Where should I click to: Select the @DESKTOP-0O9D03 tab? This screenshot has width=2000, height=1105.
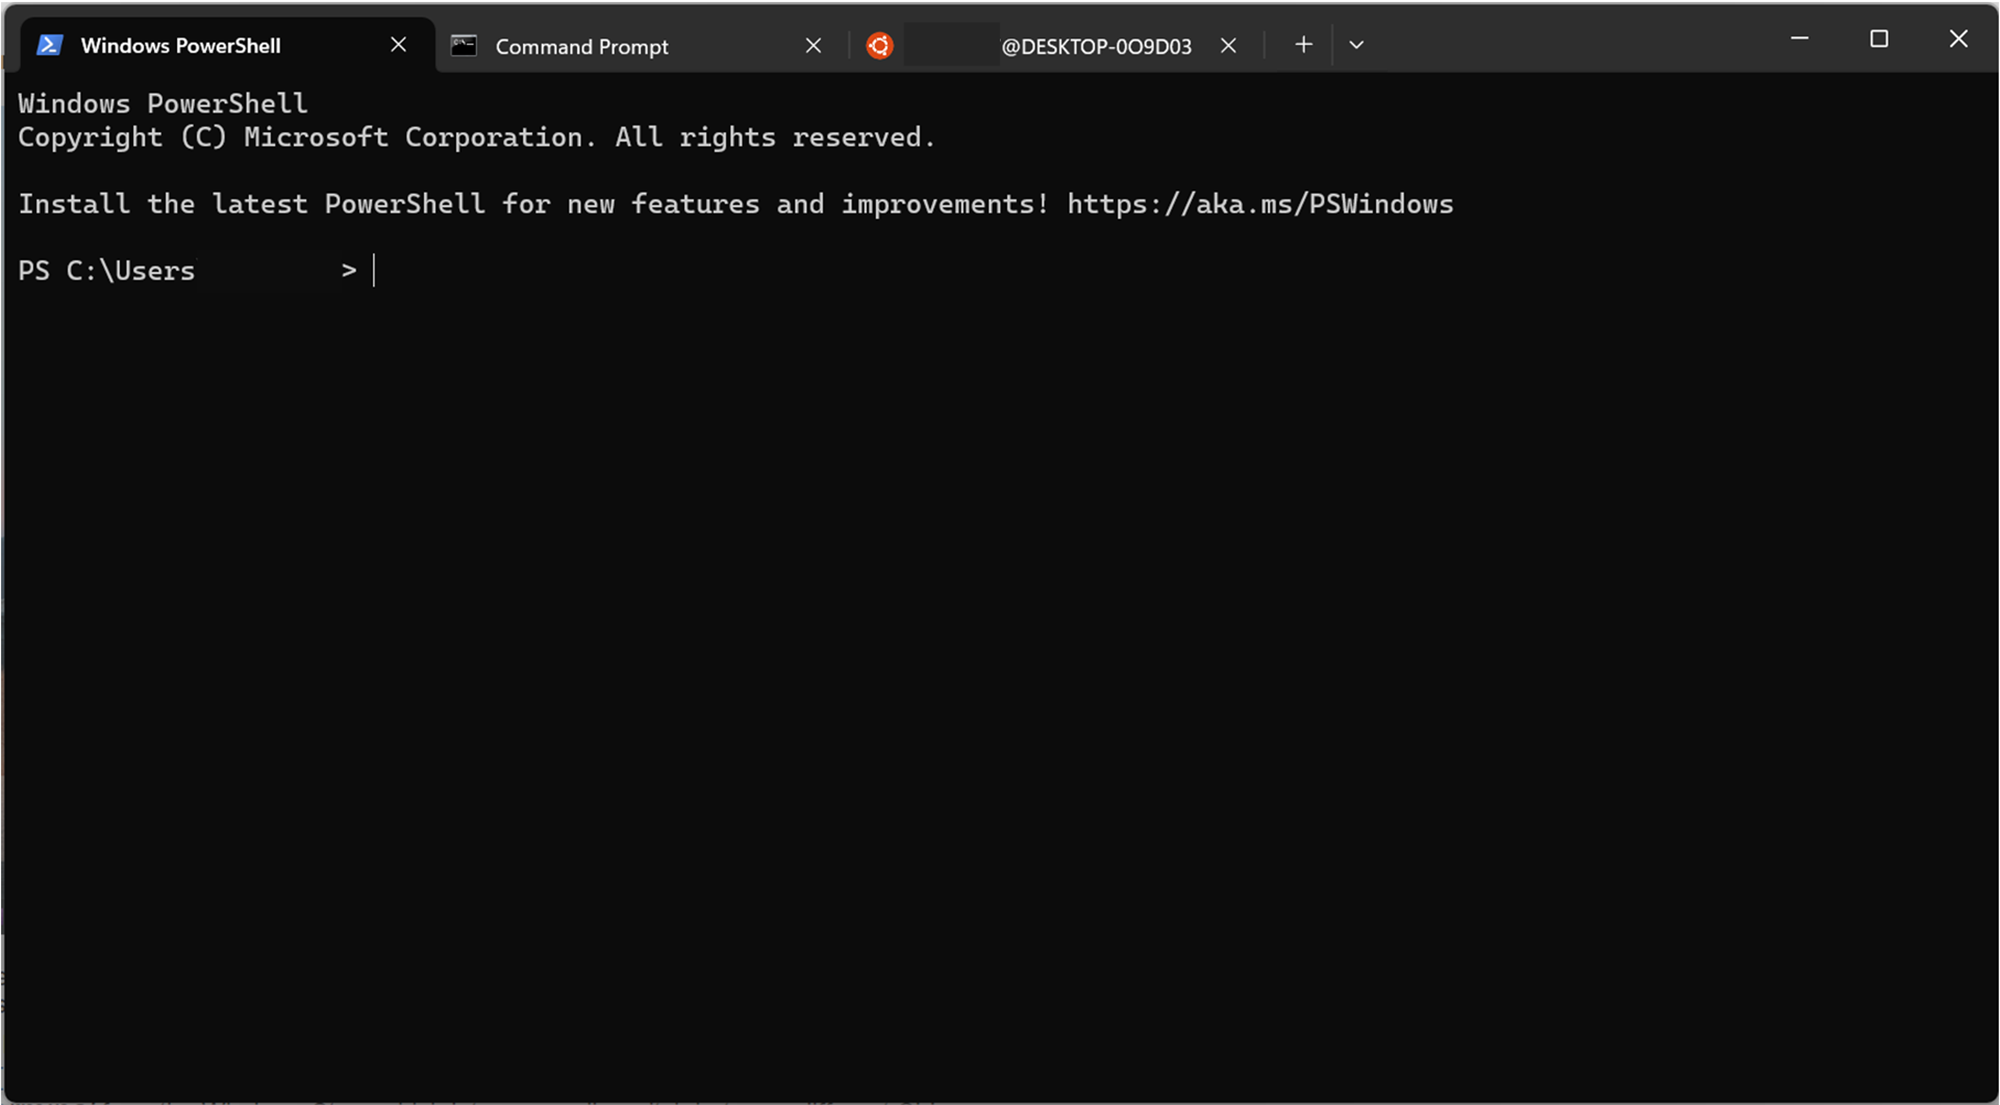coord(1095,46)
